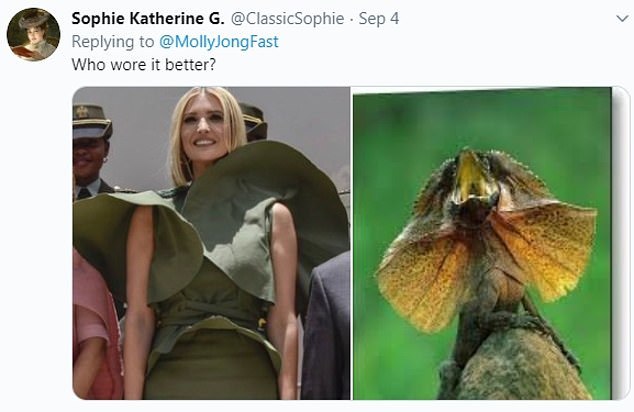Open the tweet options chevron menu
The image size is (634, 412).
tap(622, 19)
